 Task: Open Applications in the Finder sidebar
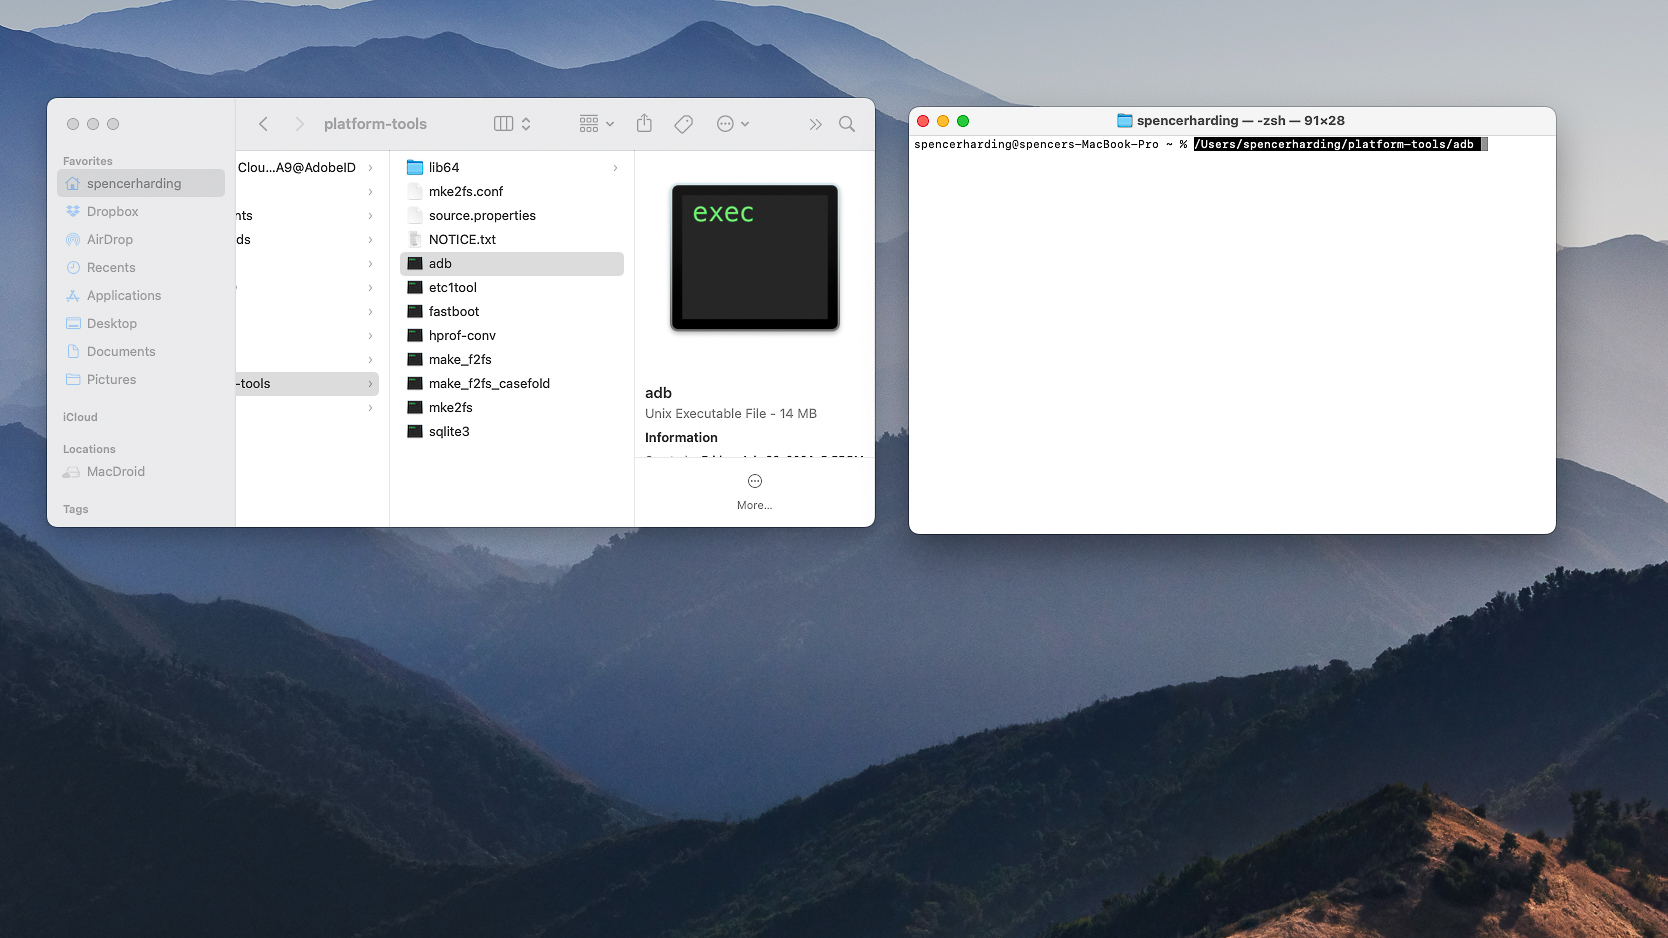point(123,296)
